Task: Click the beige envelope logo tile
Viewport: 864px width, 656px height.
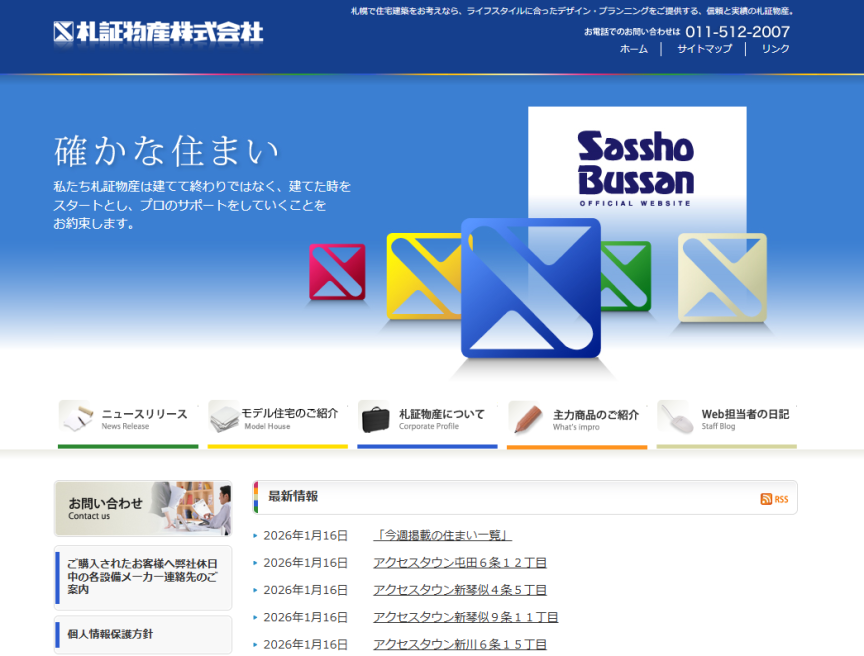Action: coord(722,279)
